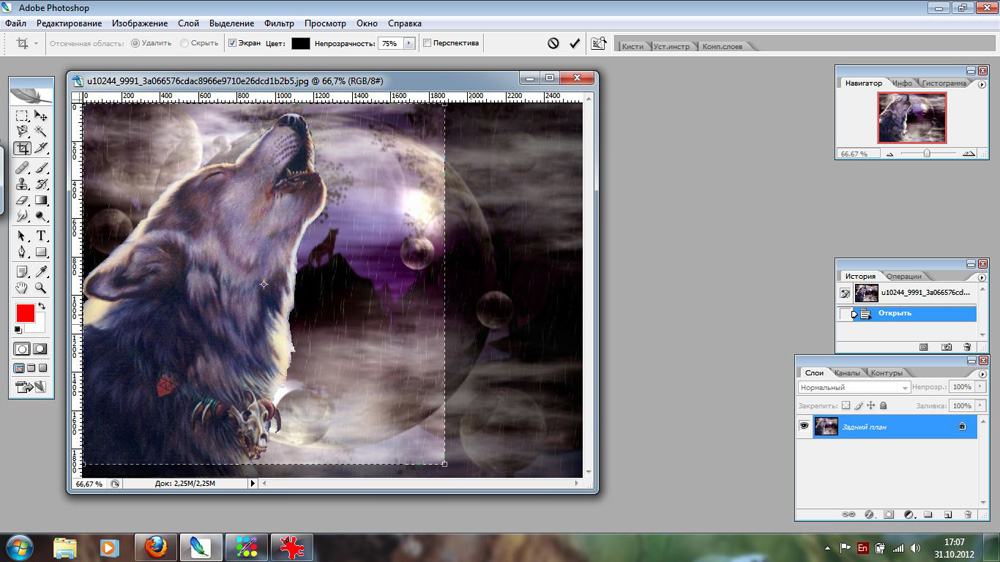Select the Eyedropper tool
Image resolution: width=1000 pixels, height=562 pixels.
[41, 272]
